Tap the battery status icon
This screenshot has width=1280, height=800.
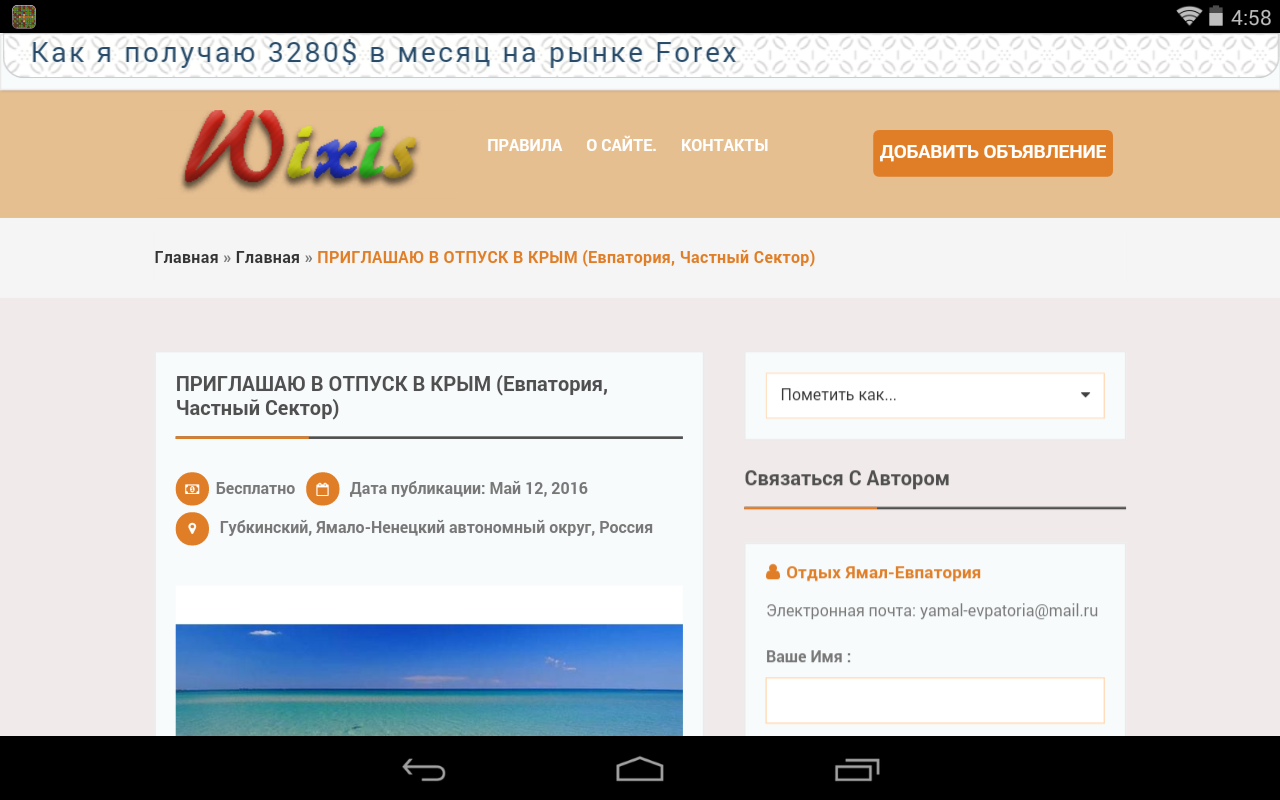[x=1216, y=16]
